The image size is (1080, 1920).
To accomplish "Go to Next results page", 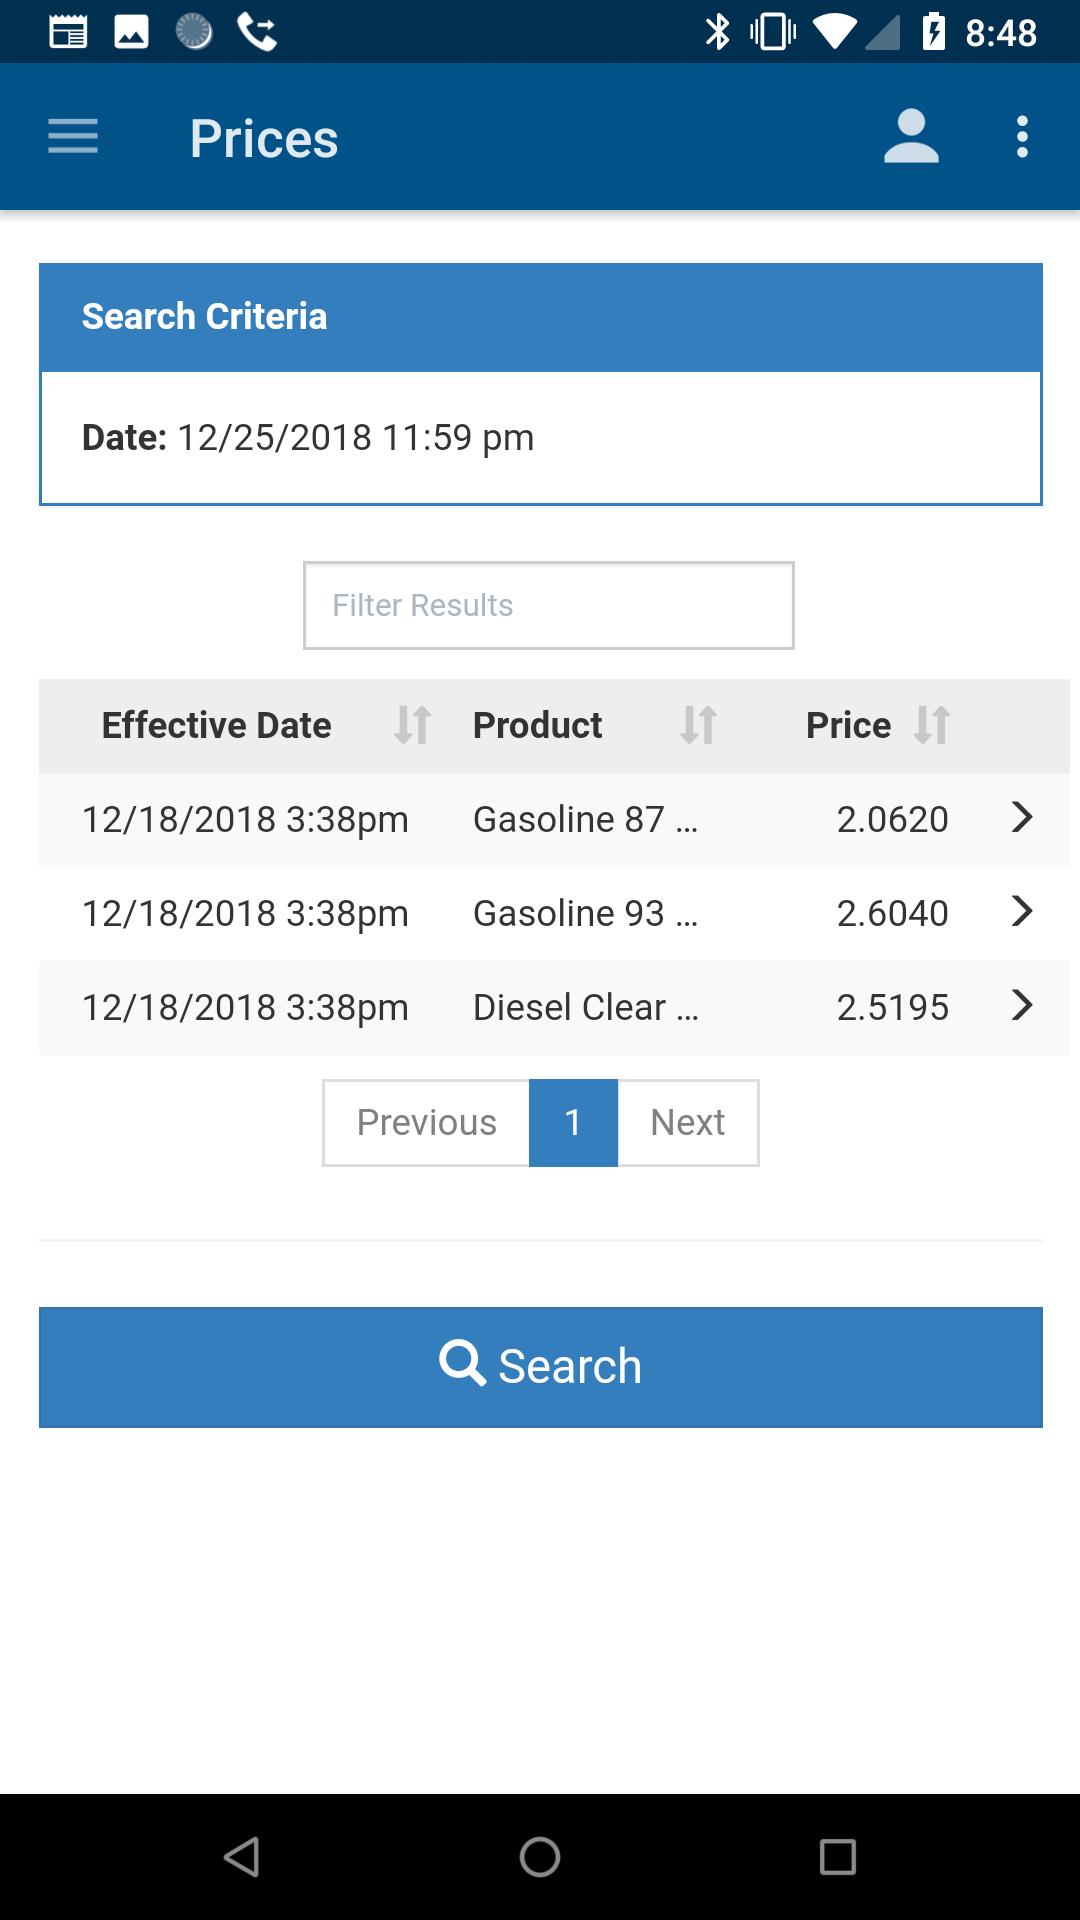I will pyautogui.click(x=688, y=1122).
